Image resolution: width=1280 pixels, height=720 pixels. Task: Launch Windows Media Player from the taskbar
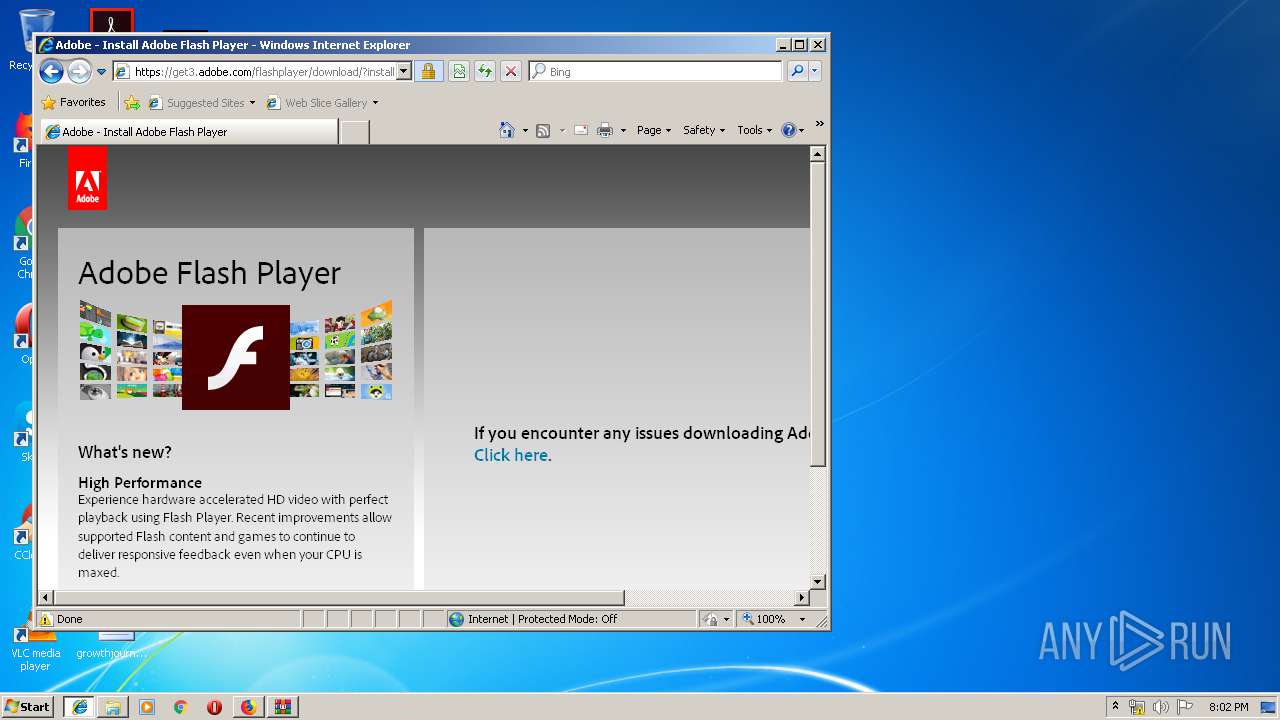[x=147, y=707]
